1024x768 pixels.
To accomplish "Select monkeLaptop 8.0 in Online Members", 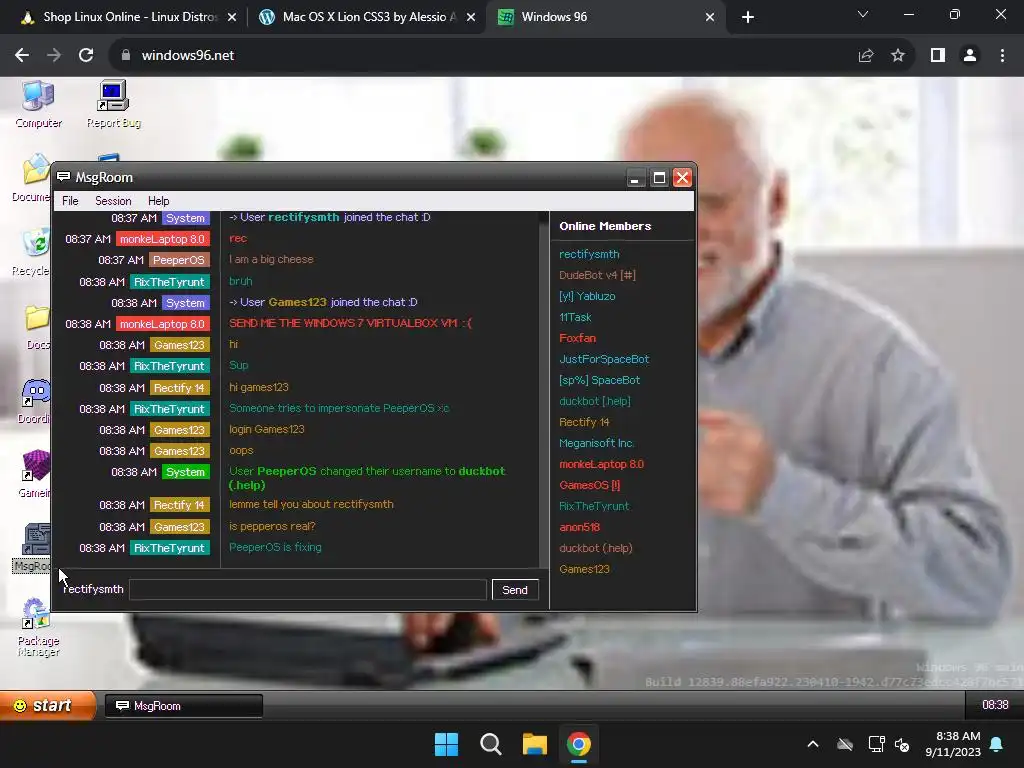I will click(x=601, y=464).
